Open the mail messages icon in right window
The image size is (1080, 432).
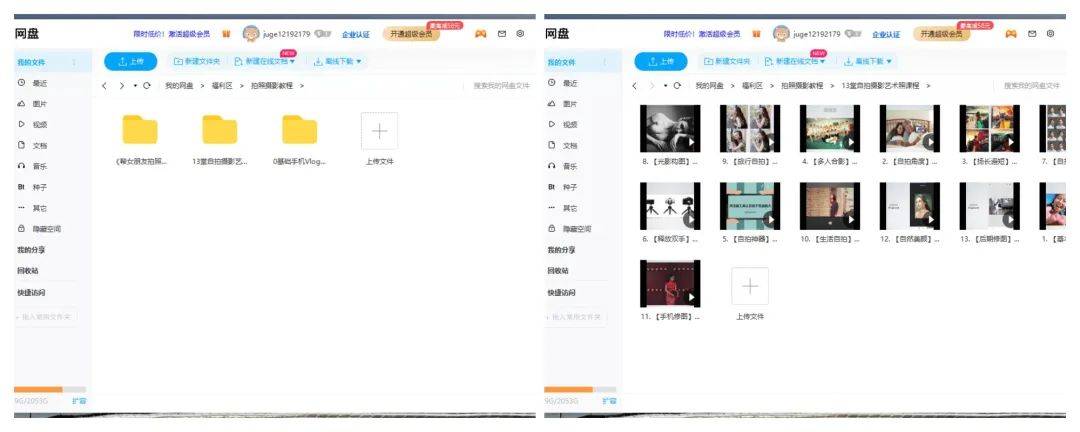coord(1032,34)
